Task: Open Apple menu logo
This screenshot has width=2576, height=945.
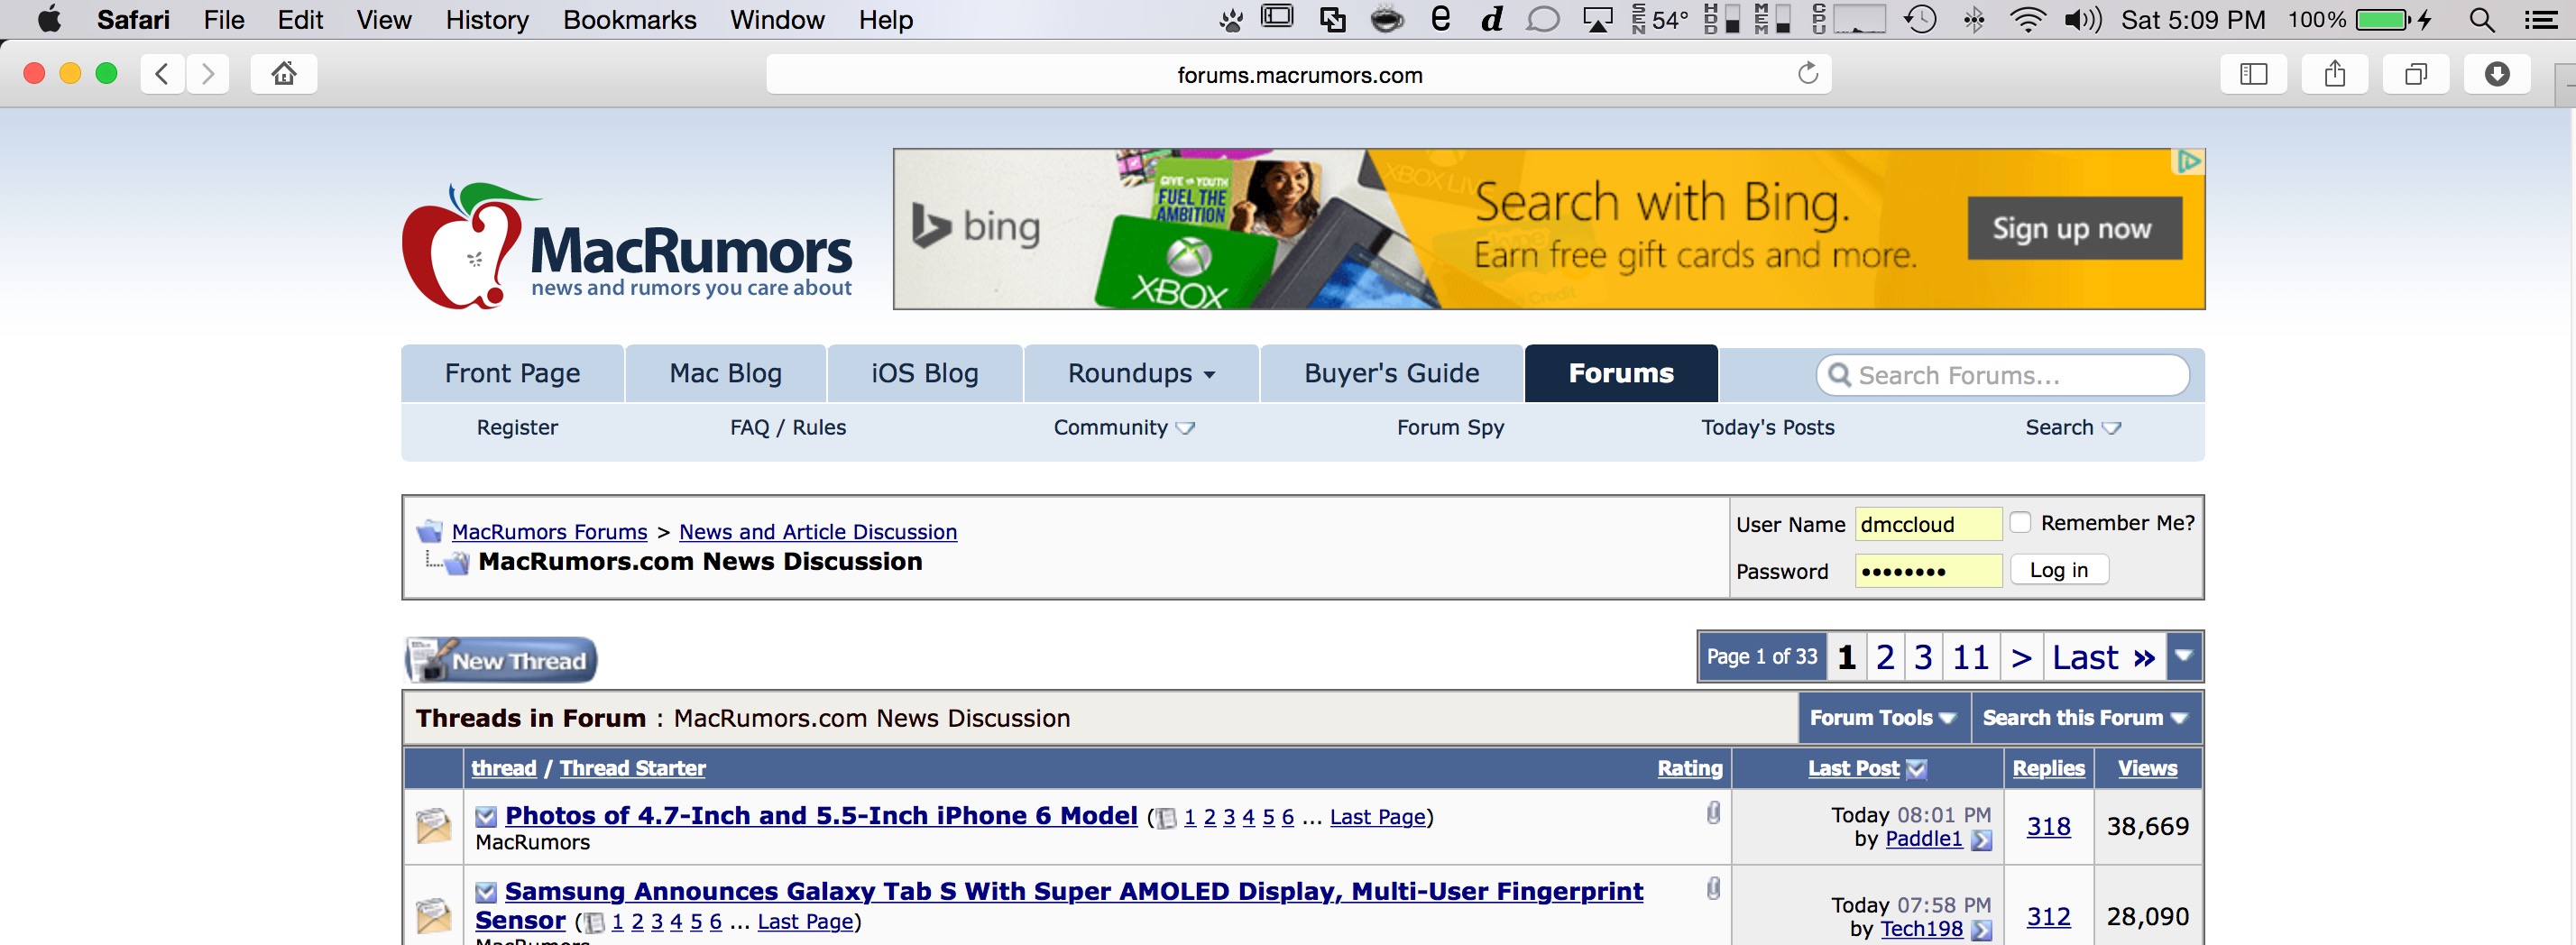Action: tap(48, 20)
